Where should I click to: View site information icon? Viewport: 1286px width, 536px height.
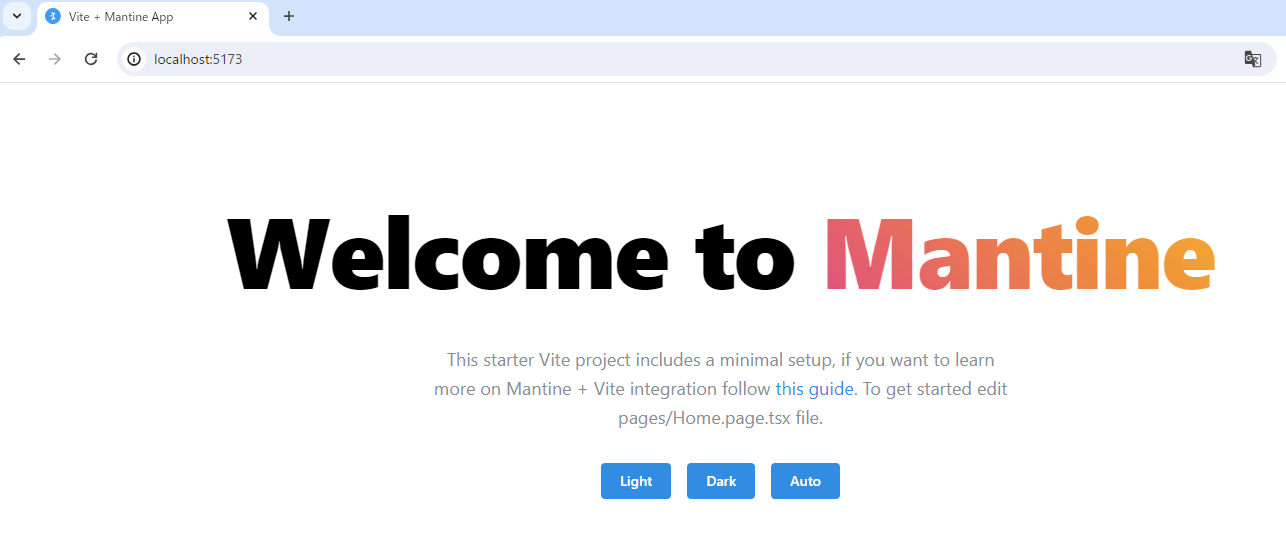[x=134, y=59]
